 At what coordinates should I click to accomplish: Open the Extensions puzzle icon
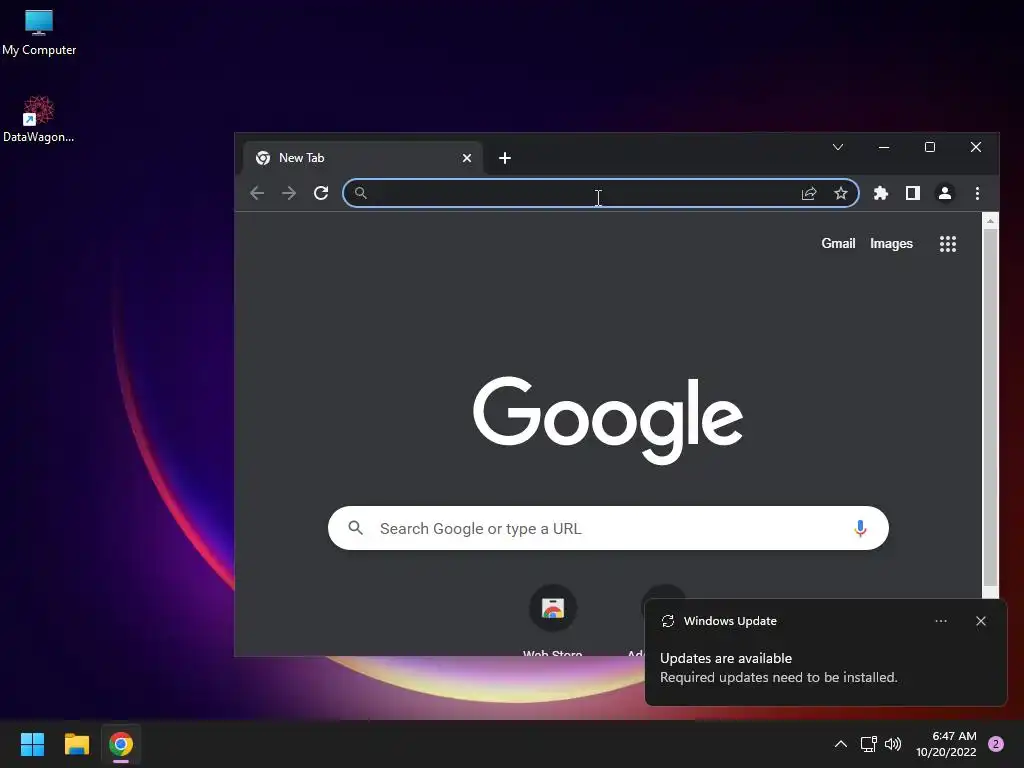click(x=881, y=193)
